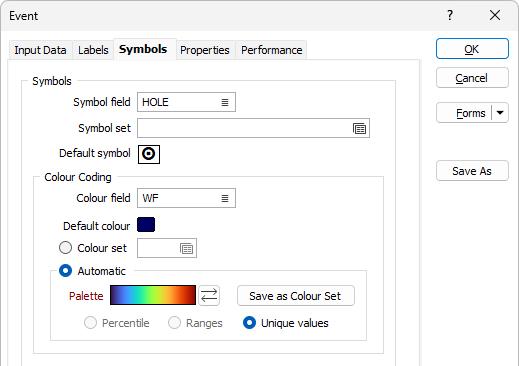Screen dimensions: 519x366
Task: Select the Colour set radio button
Action: pos(65,248)
